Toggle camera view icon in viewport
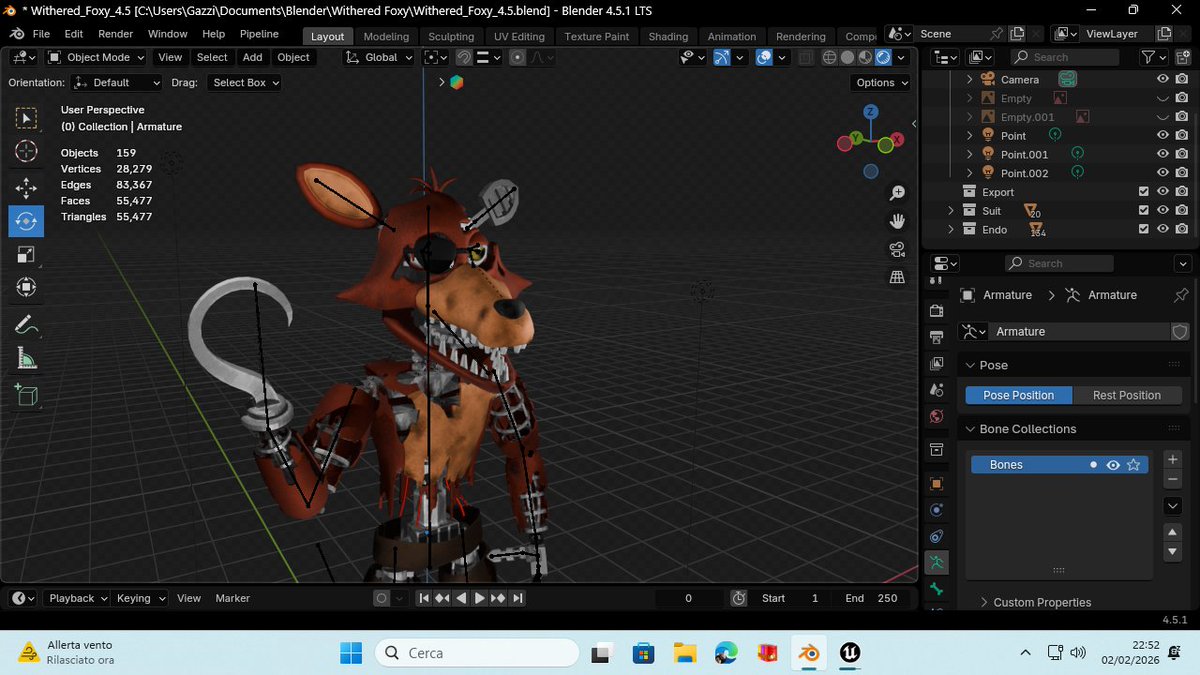1200x675 pixels. pyautogui.click(x=897, y=249)
